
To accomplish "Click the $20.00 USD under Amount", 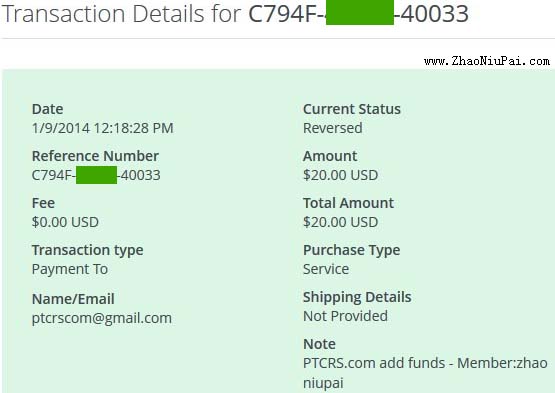I will [x=341, y=175].
